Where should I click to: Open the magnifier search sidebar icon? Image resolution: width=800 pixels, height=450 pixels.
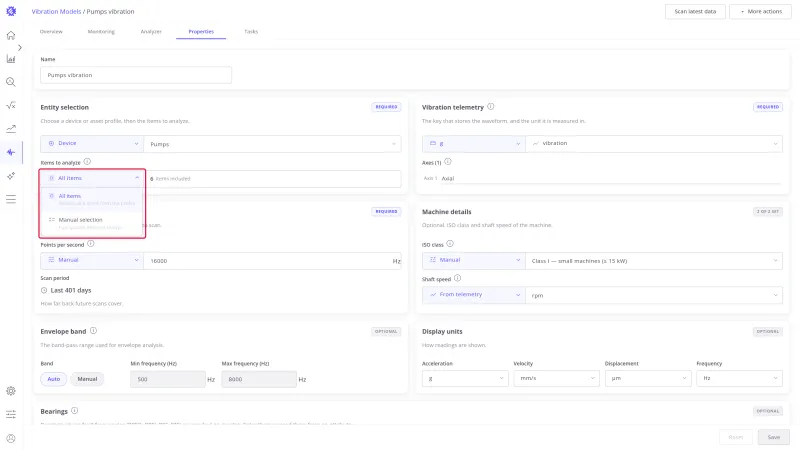[11, 82]
